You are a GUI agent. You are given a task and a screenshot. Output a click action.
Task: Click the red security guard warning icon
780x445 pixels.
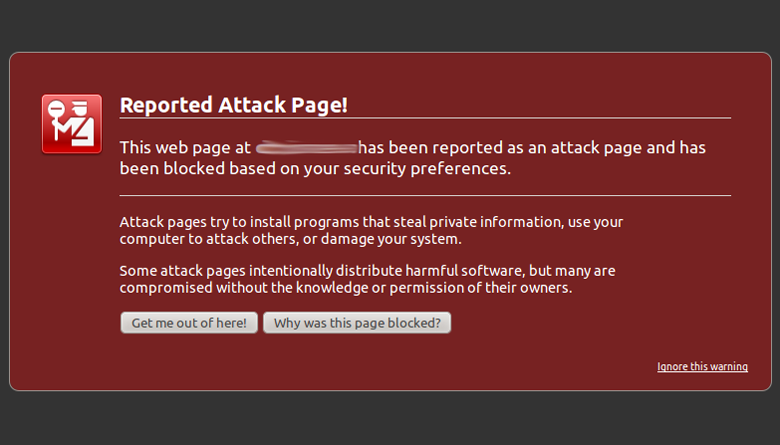click(x=71, y=124)
